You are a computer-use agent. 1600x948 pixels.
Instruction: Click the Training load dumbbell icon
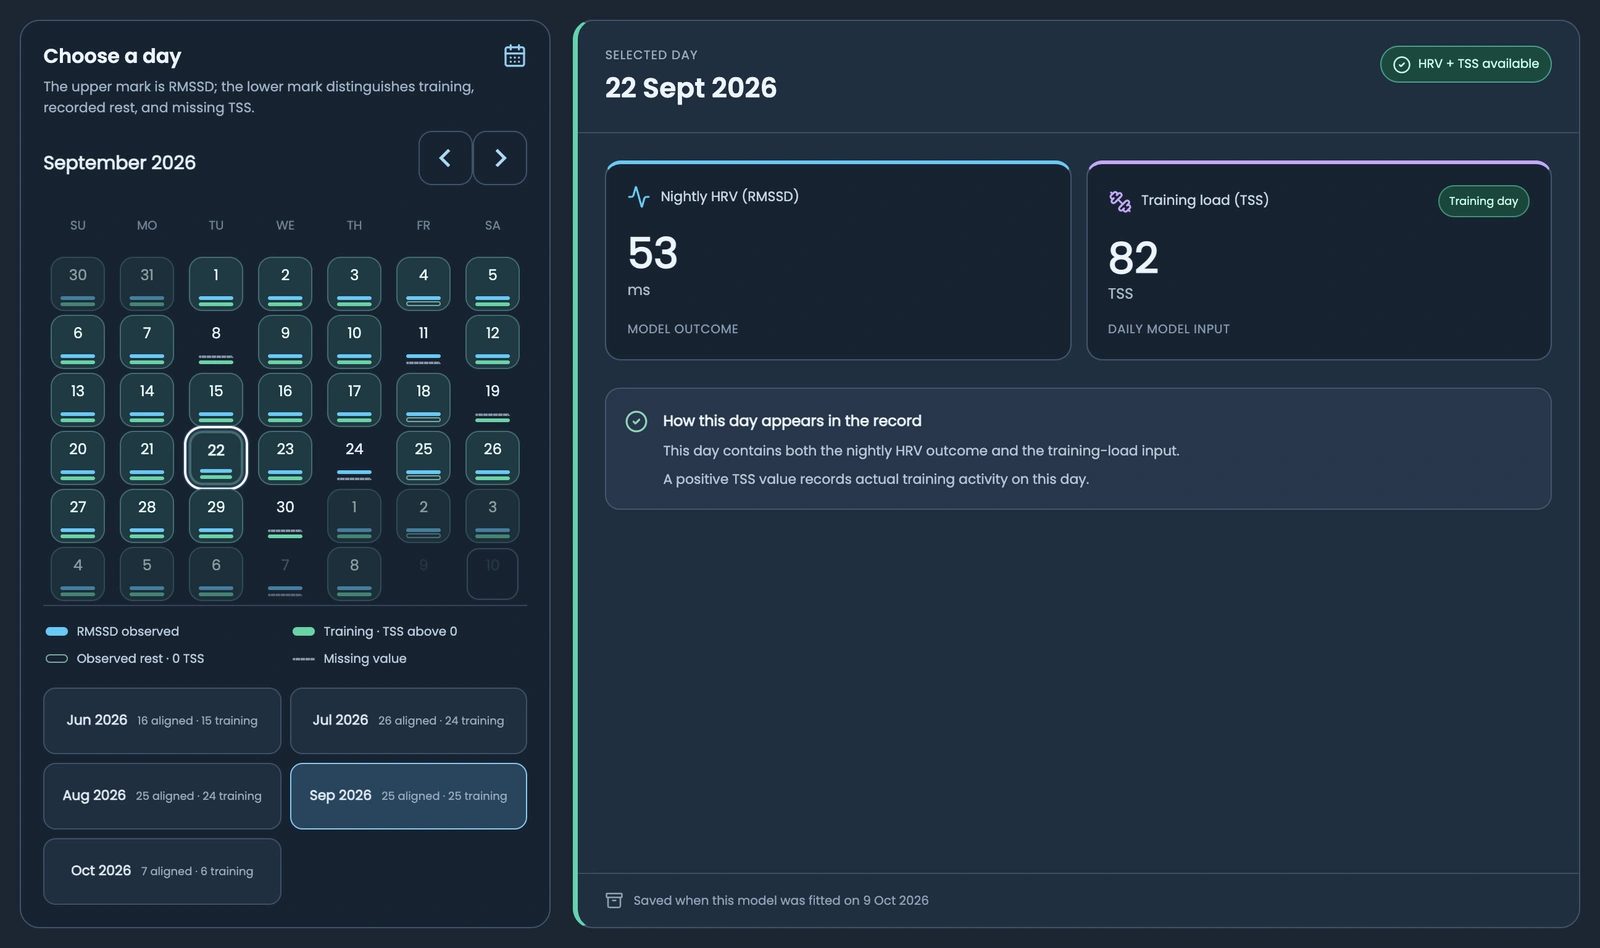tap(1120, 201)
